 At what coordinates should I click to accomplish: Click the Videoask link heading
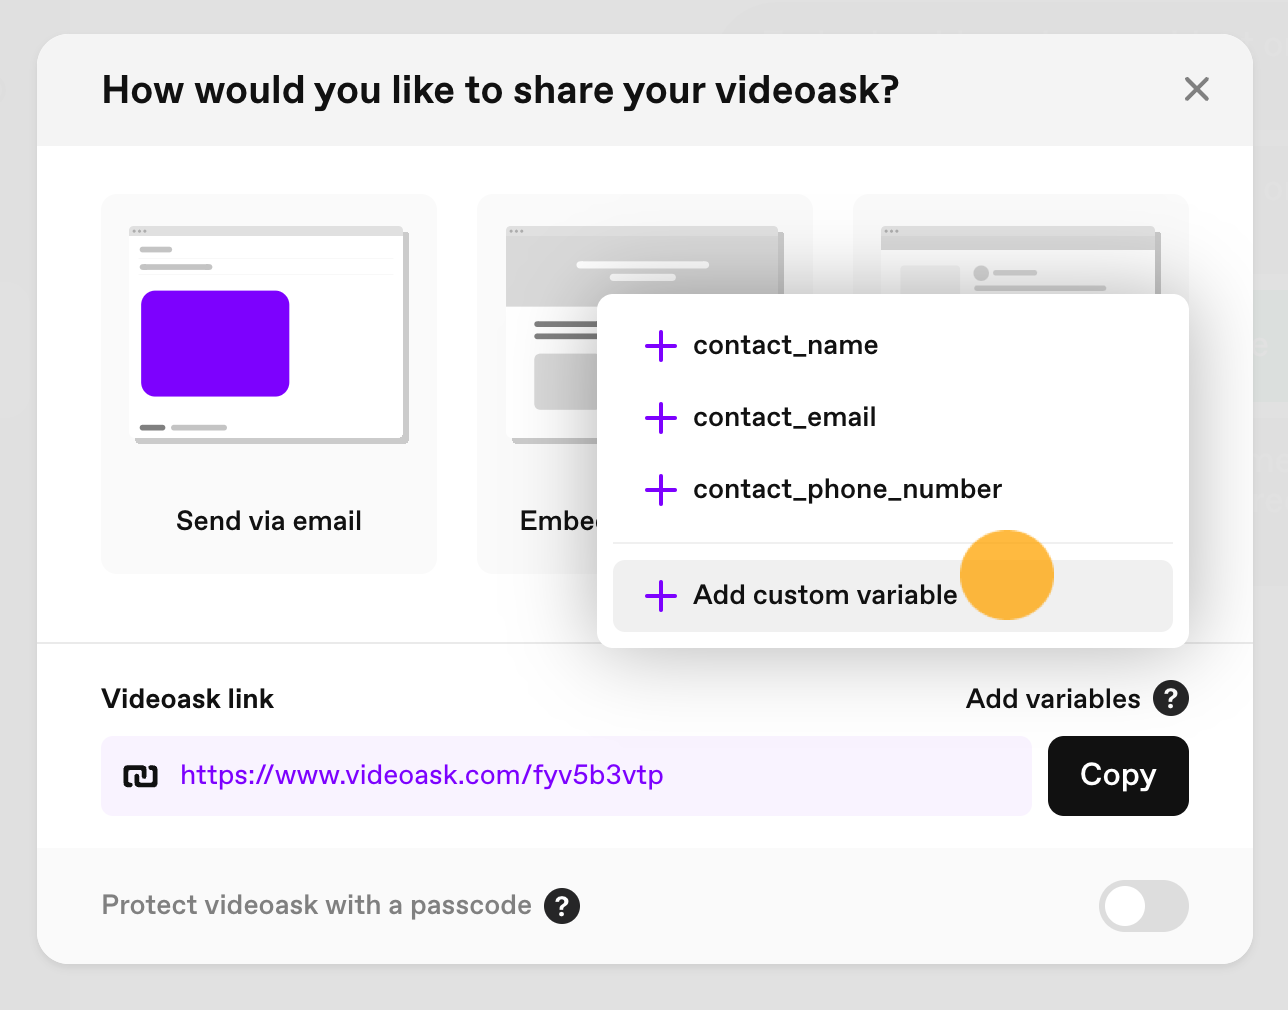pyautogui.click(x=188, y=699)
